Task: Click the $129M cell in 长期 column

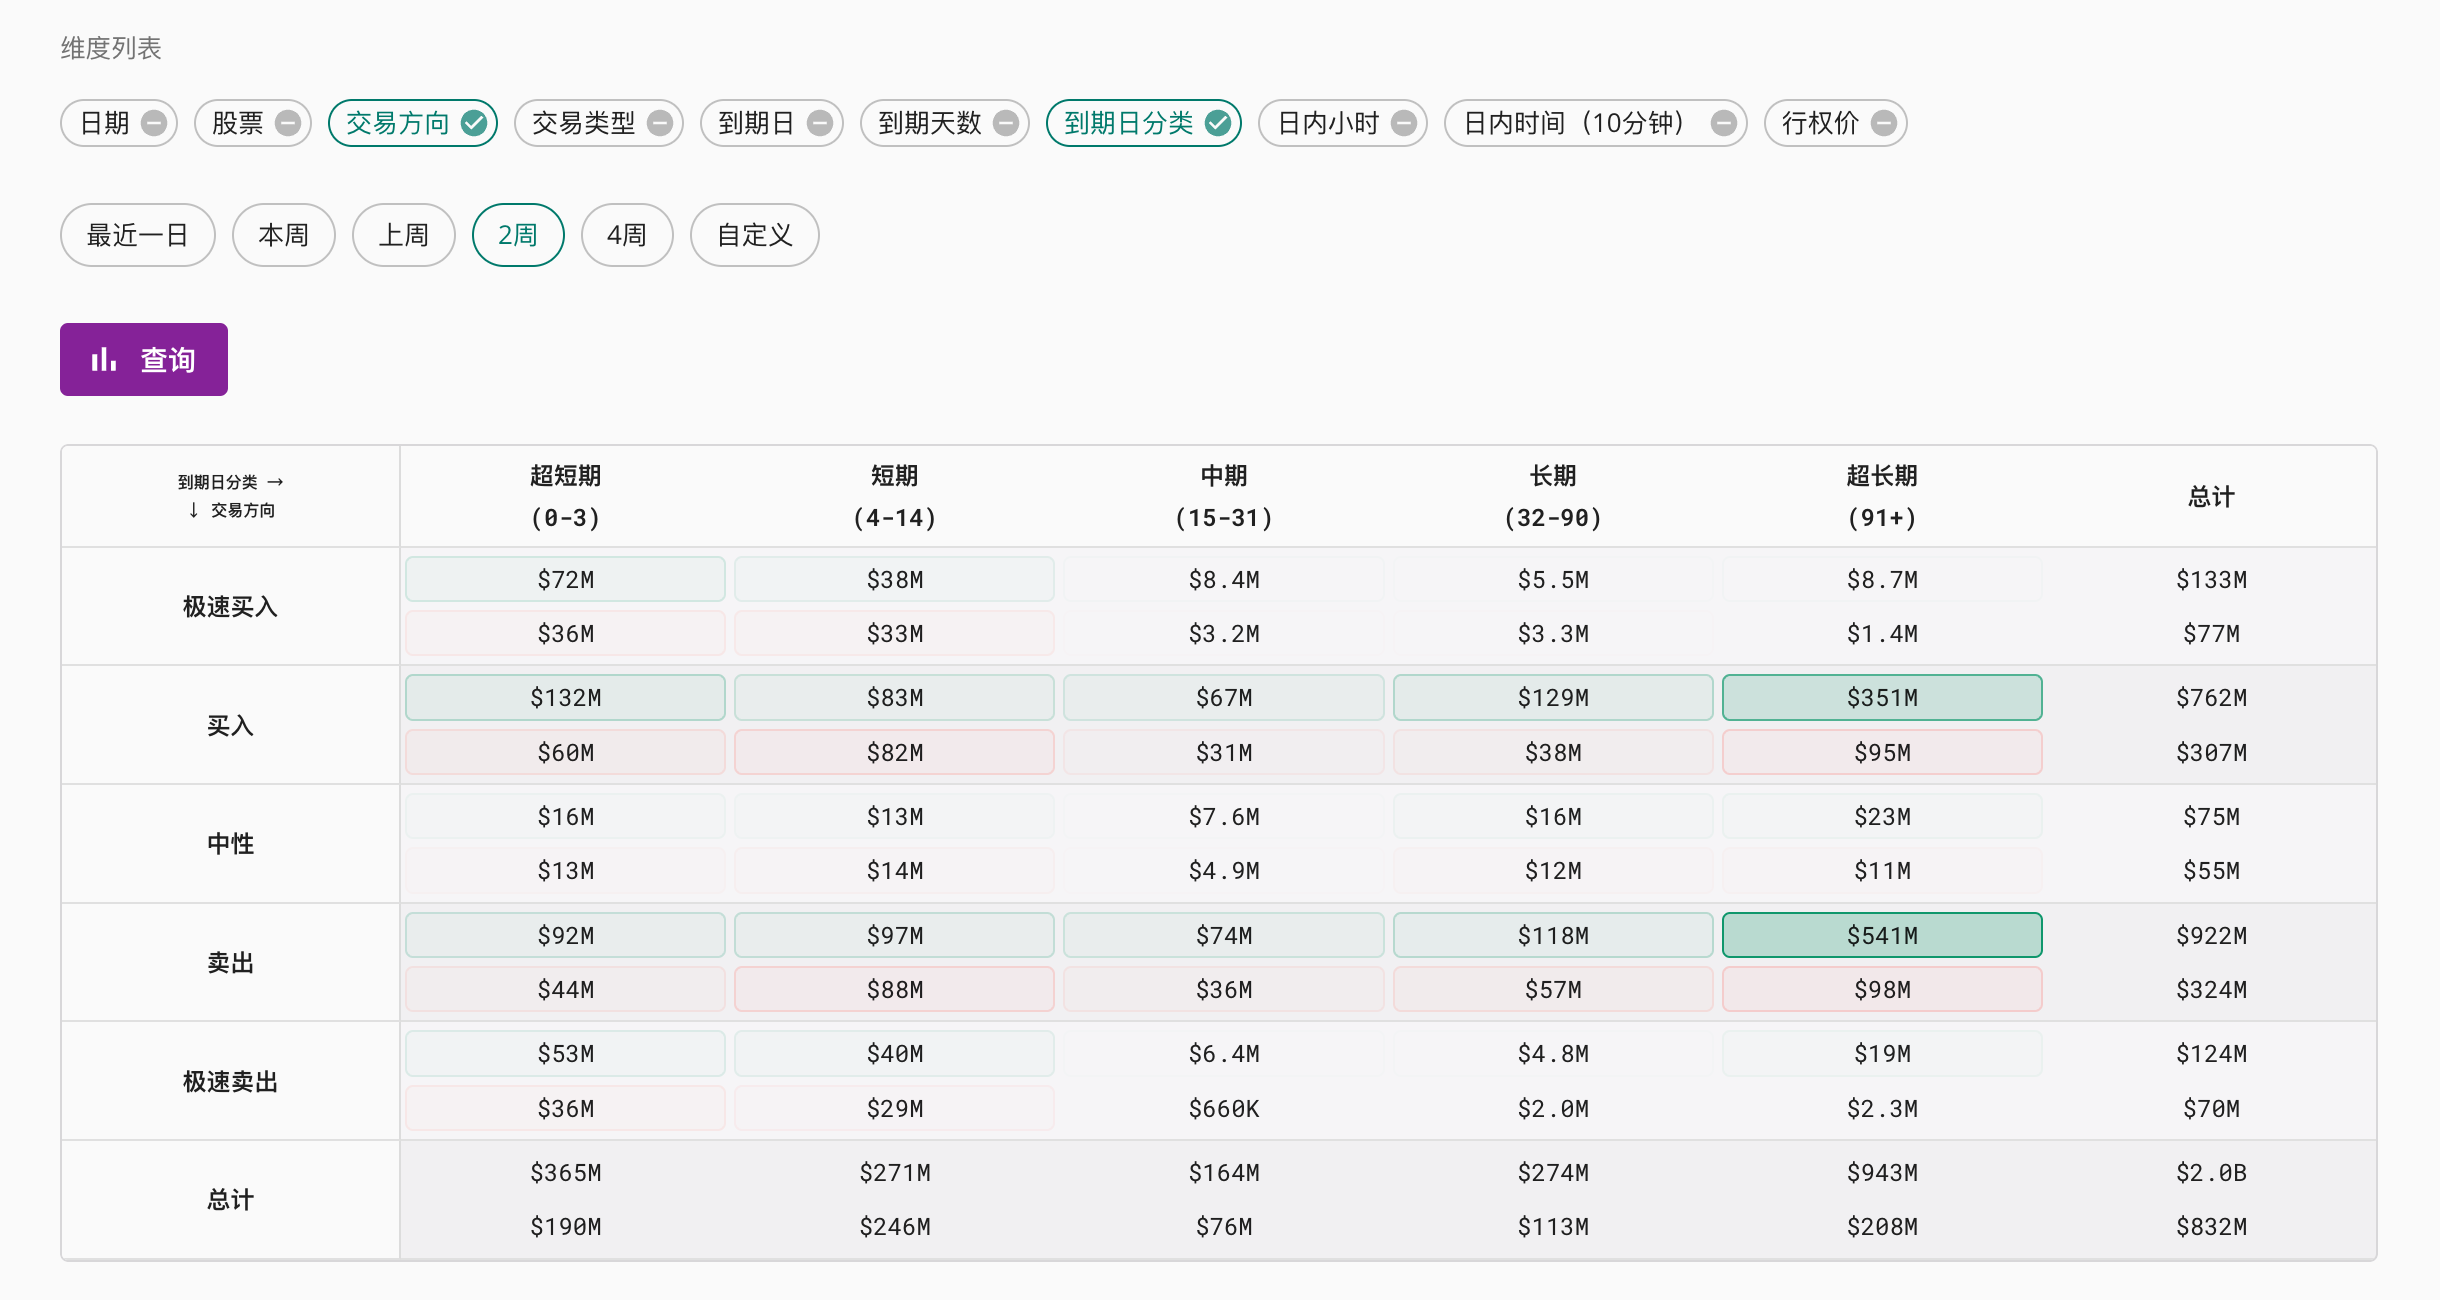Action: 1553,697
